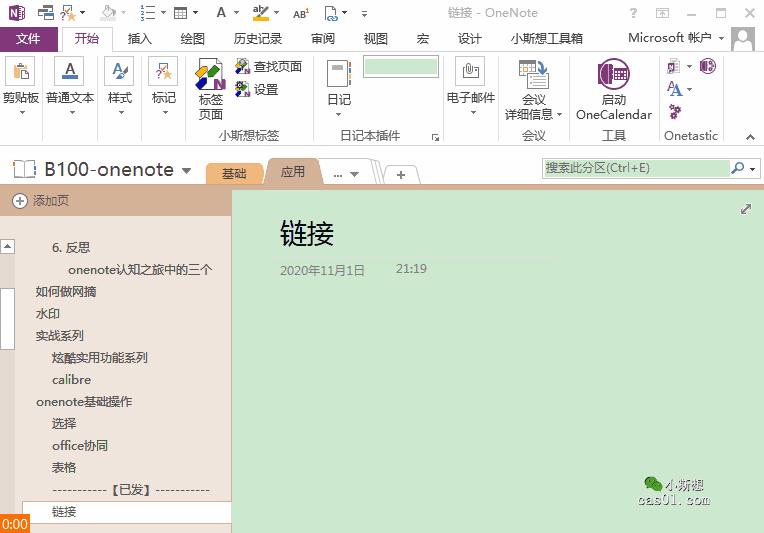Open 日记本插件 group dialog launcher
The height and width of the screenshot is (533, 764).
pyautogui.click(x=435, y=137)
